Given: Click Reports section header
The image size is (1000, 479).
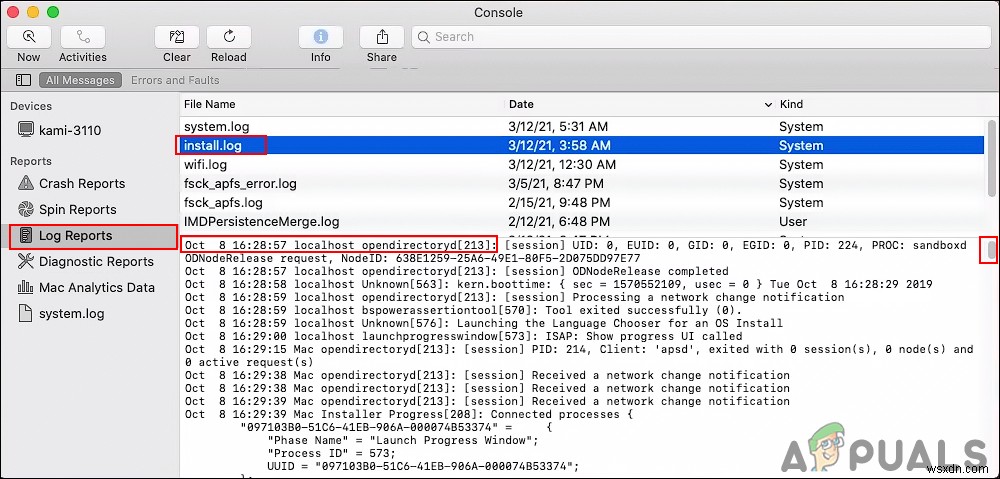Looking at the screenshot, I should [x=31, y=161].
